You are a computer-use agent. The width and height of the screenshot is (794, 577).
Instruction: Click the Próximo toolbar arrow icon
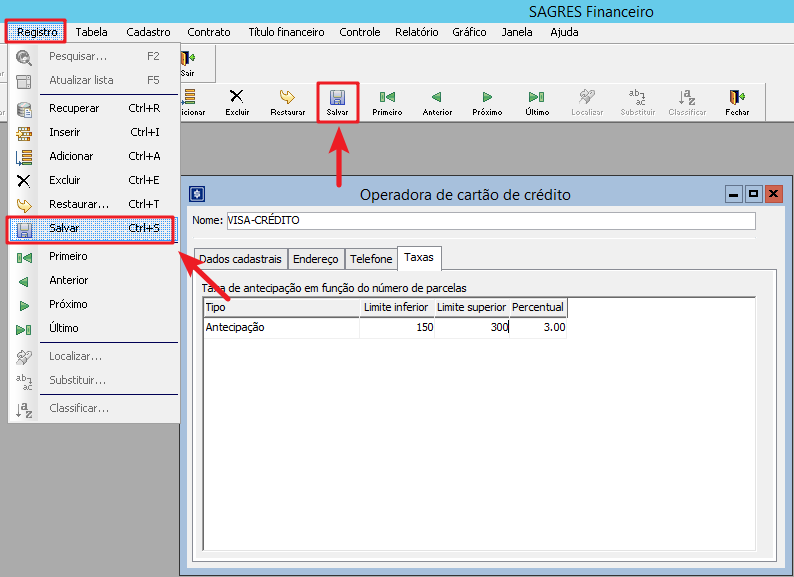[x=487, y=102]
